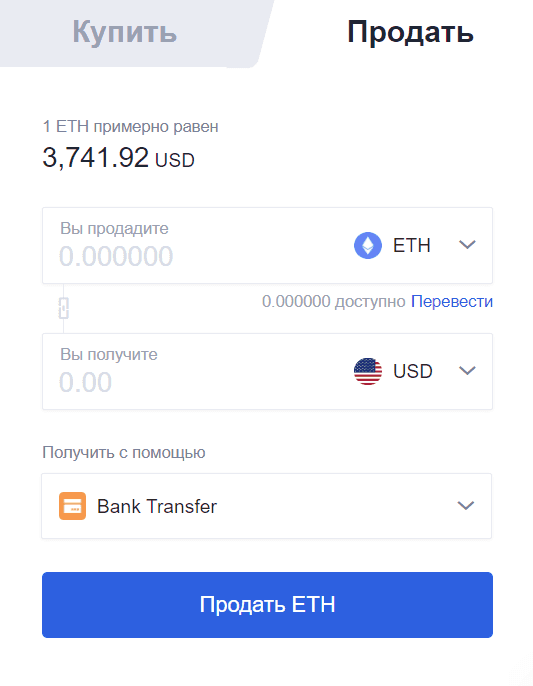
Task: Click the USD currency label
Action: (413, 371)
